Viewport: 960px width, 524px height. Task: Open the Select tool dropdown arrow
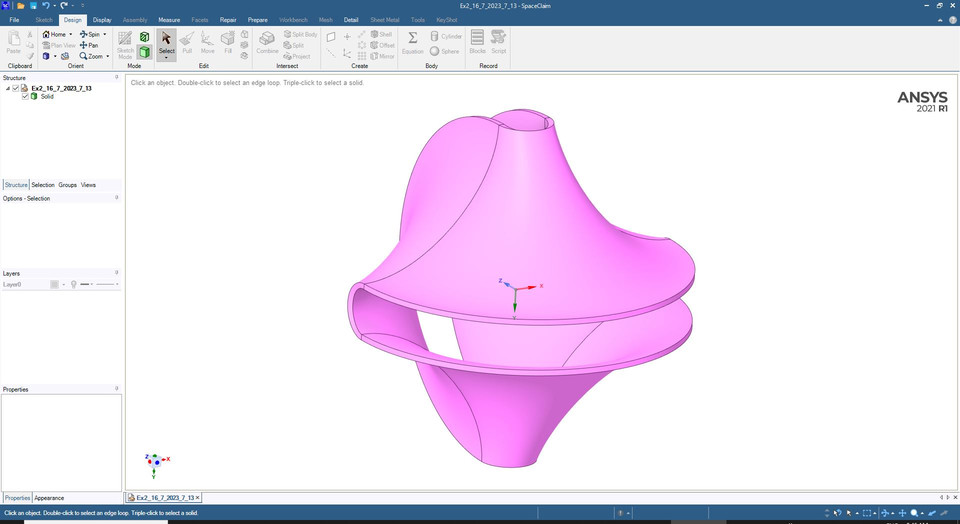pos(167,58)
